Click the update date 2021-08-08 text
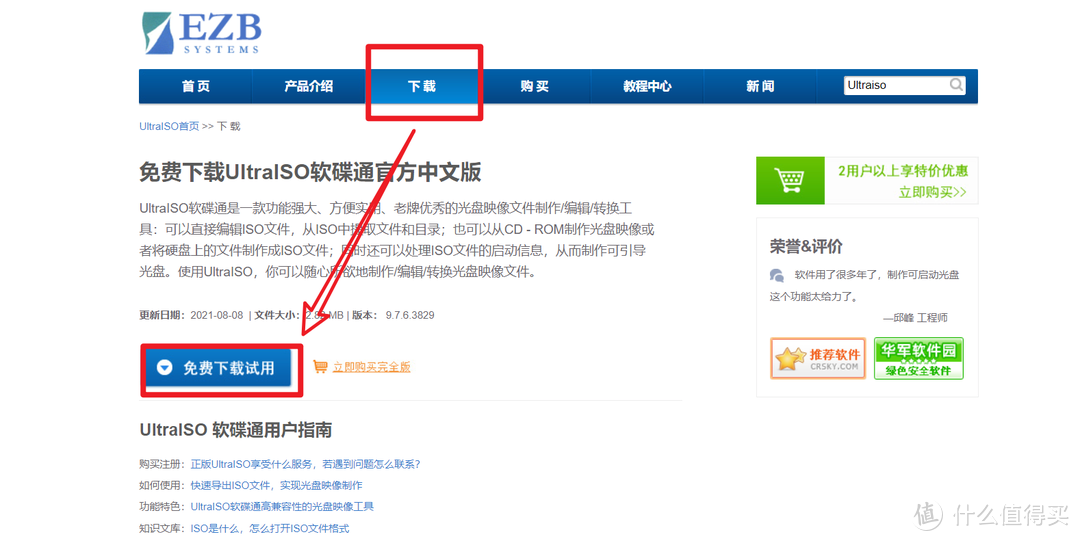1080x541 pixels. pos(217,315)
